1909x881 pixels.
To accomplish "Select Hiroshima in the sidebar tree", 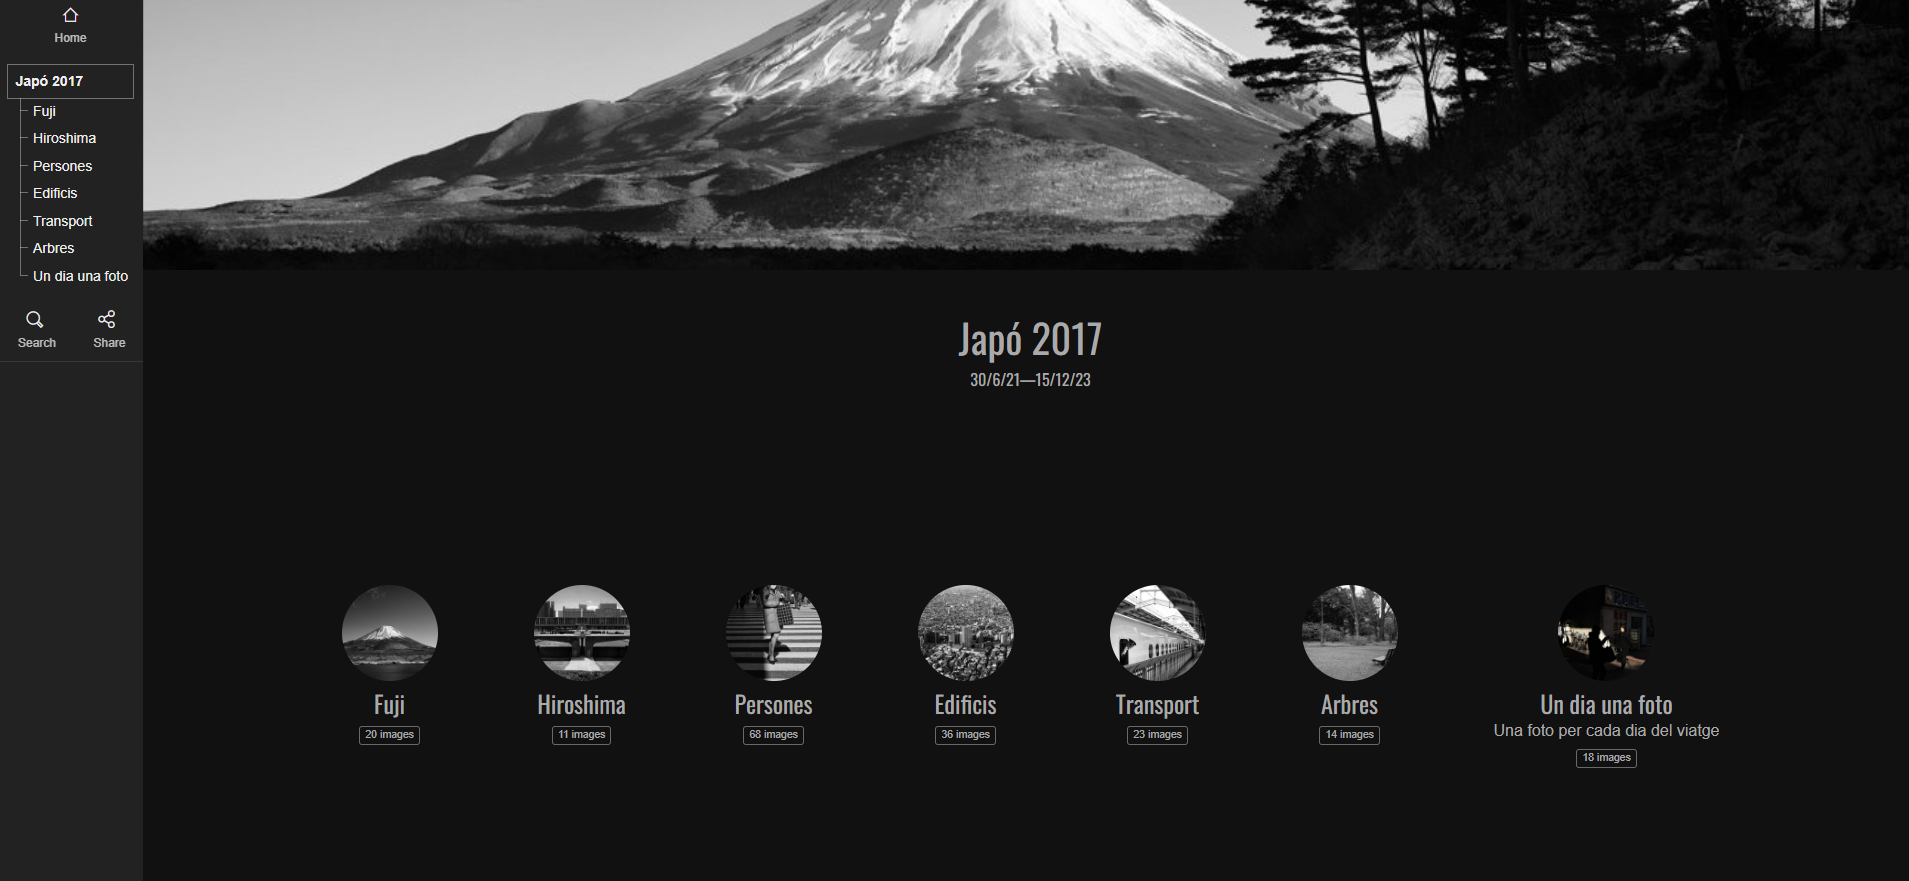I will [x=64, y=138].
